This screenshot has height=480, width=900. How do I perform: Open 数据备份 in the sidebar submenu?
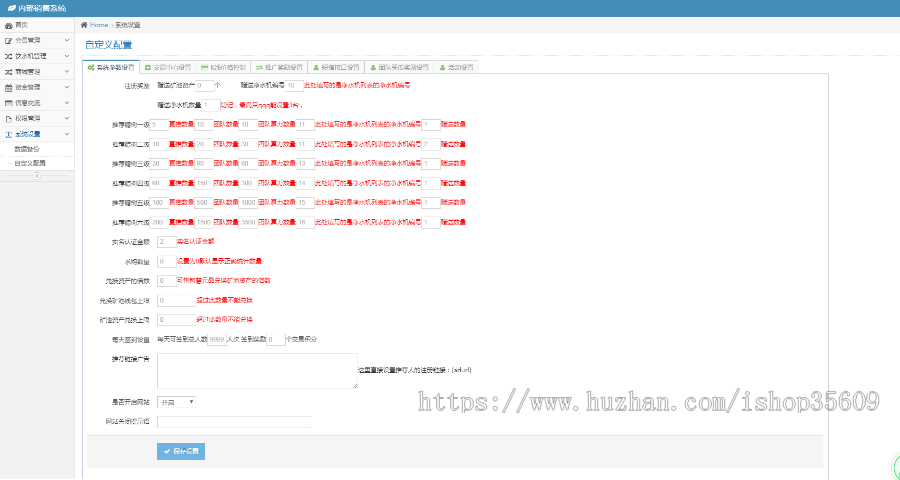click(x=26, y=149)
